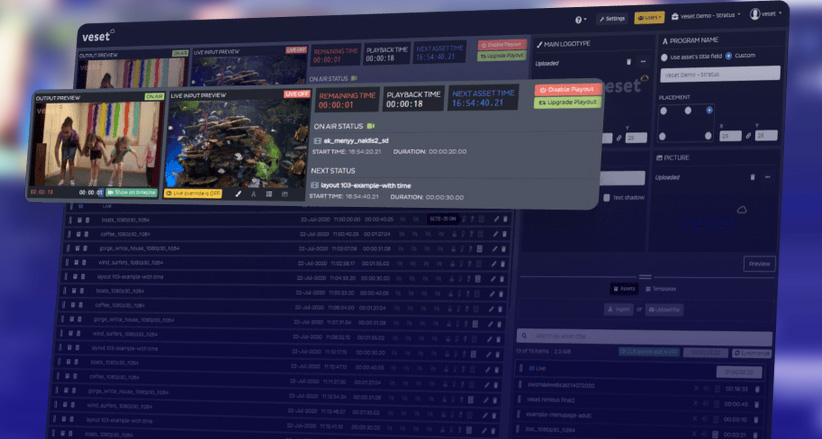822x439 pixels.
Task: Click the Upload file button
Action: coord(664,310)
